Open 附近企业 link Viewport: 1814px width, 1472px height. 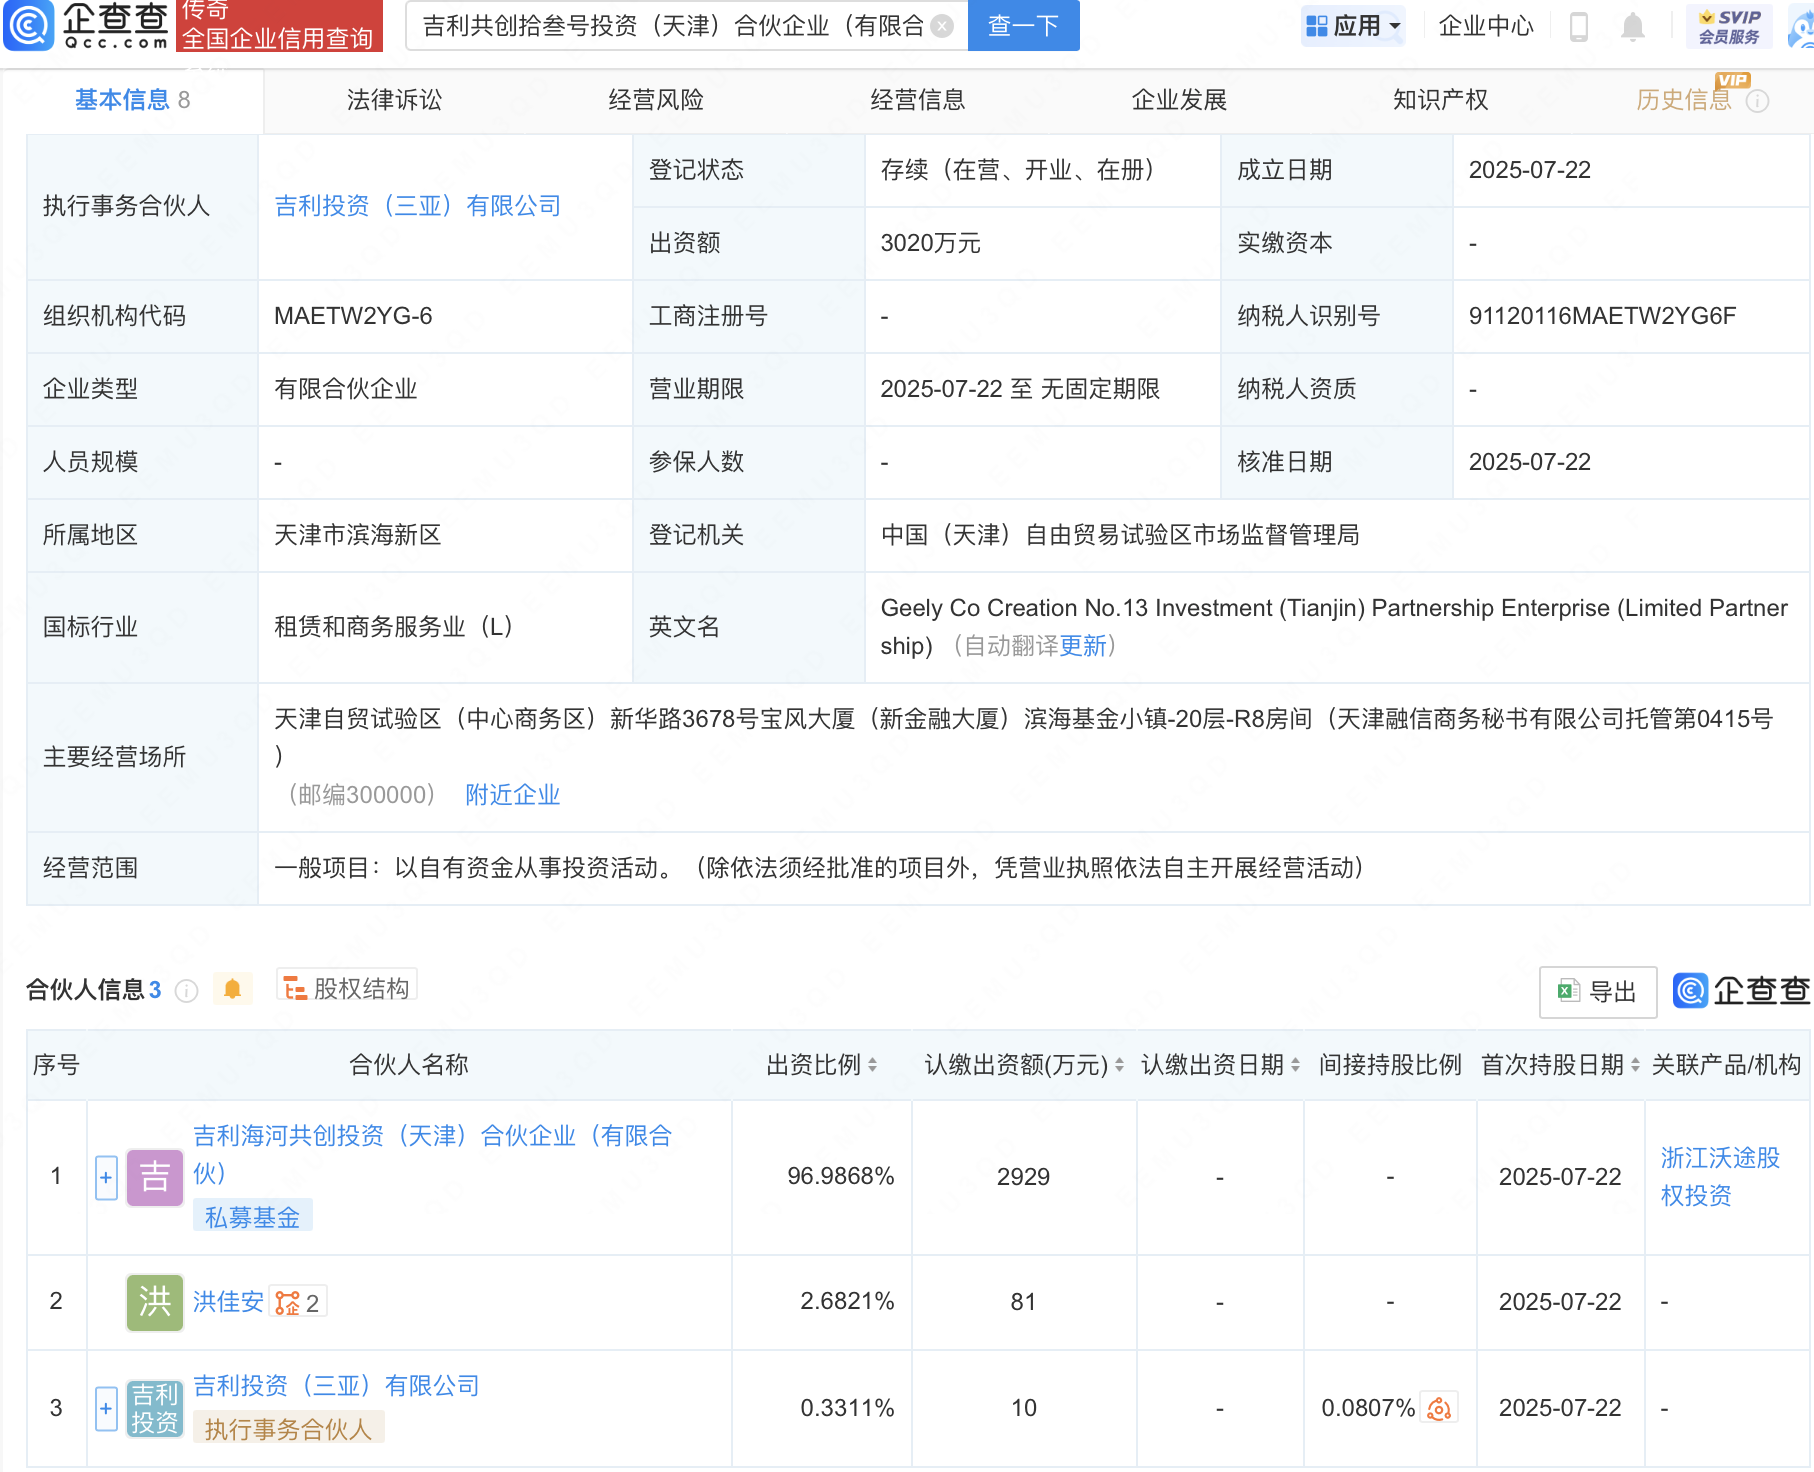coord(512,795)
